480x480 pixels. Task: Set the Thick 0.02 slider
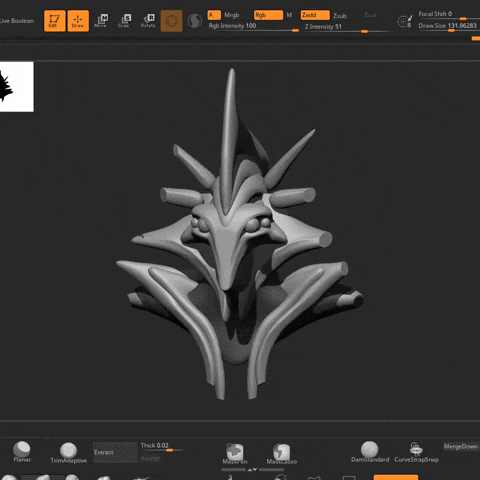tap(162, 447)
